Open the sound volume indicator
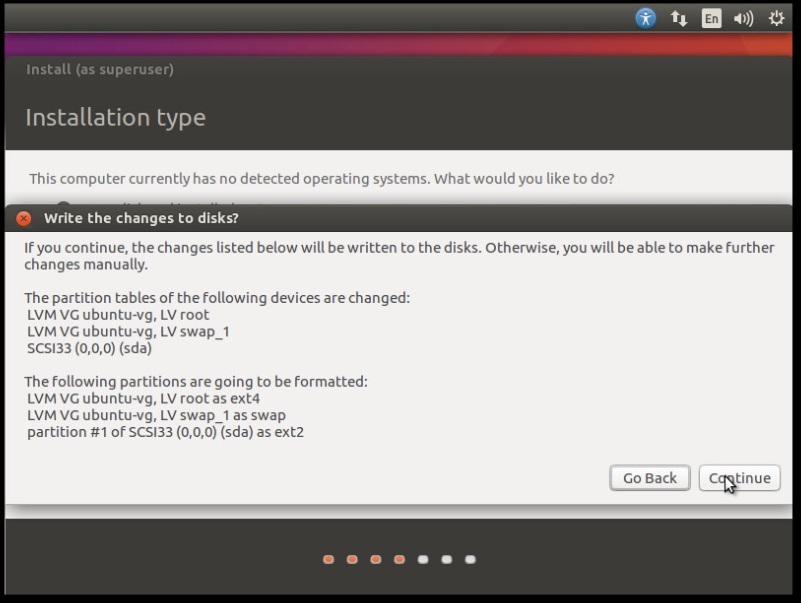The height and width of the screenshot is (603, 801). click(x=743, y=19)
